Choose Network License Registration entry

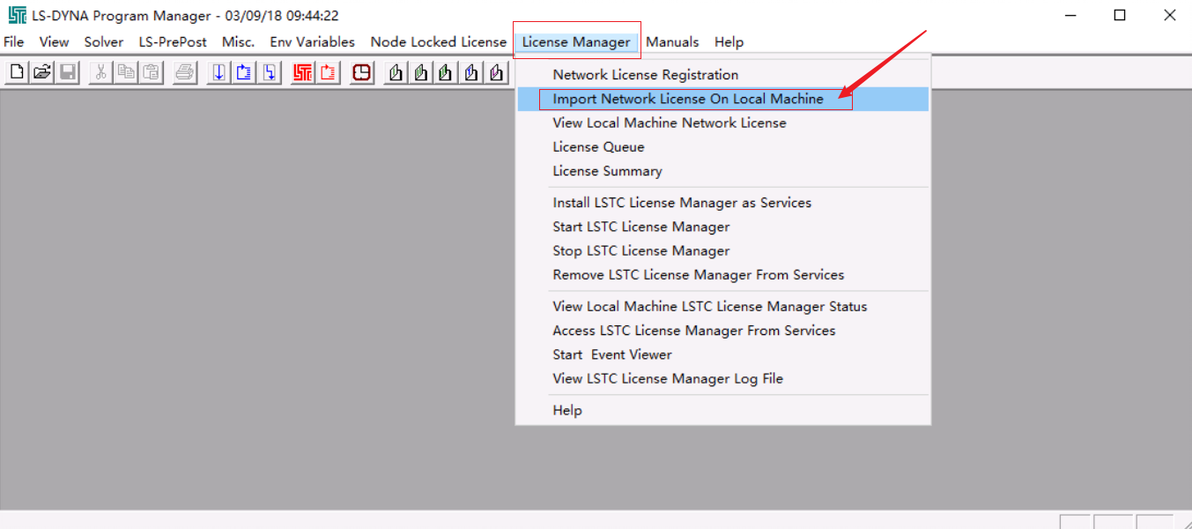coord(645,75)
